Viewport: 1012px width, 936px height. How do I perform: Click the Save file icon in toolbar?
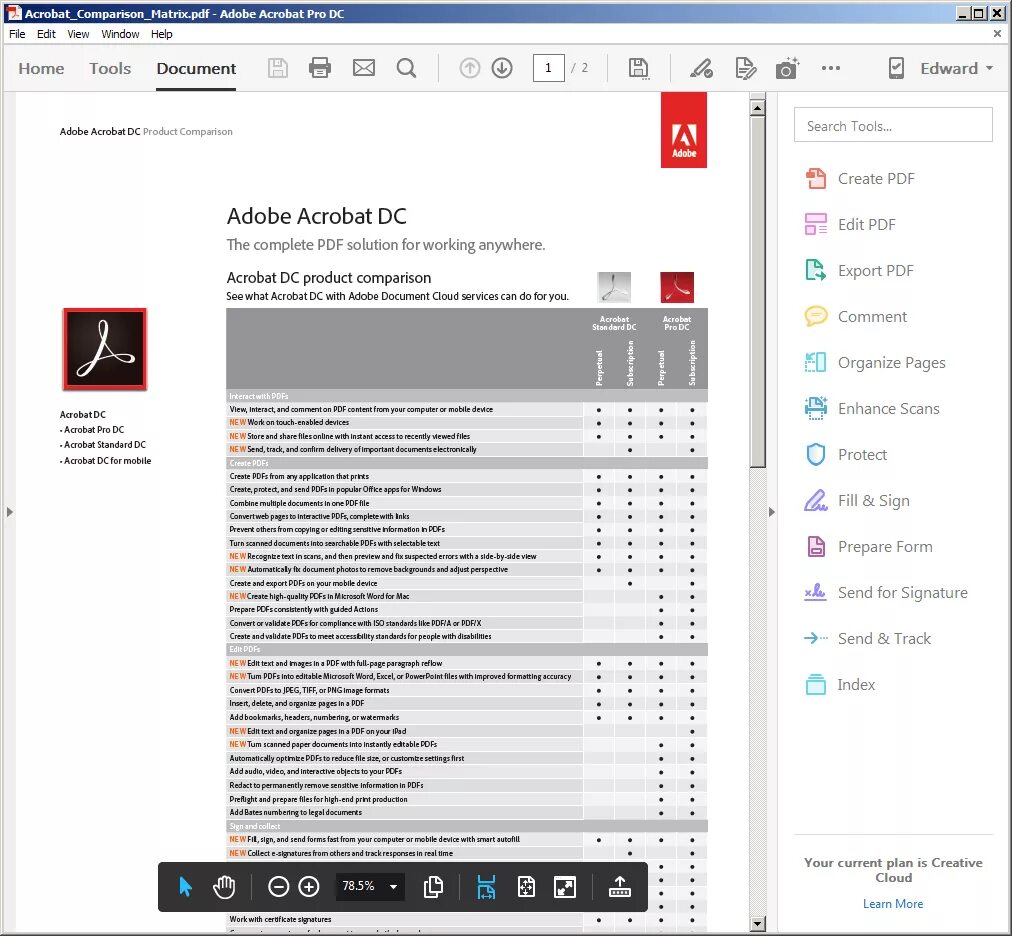pyautogui.click(x=278, y=68)
